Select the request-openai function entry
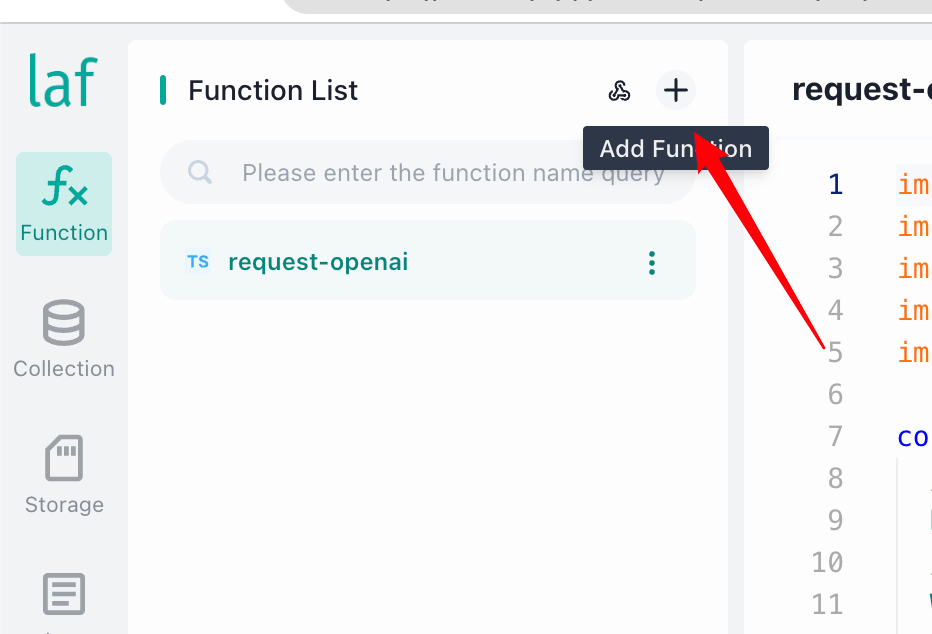The width and height of the screenshot is (932, 634). point(428,260)
